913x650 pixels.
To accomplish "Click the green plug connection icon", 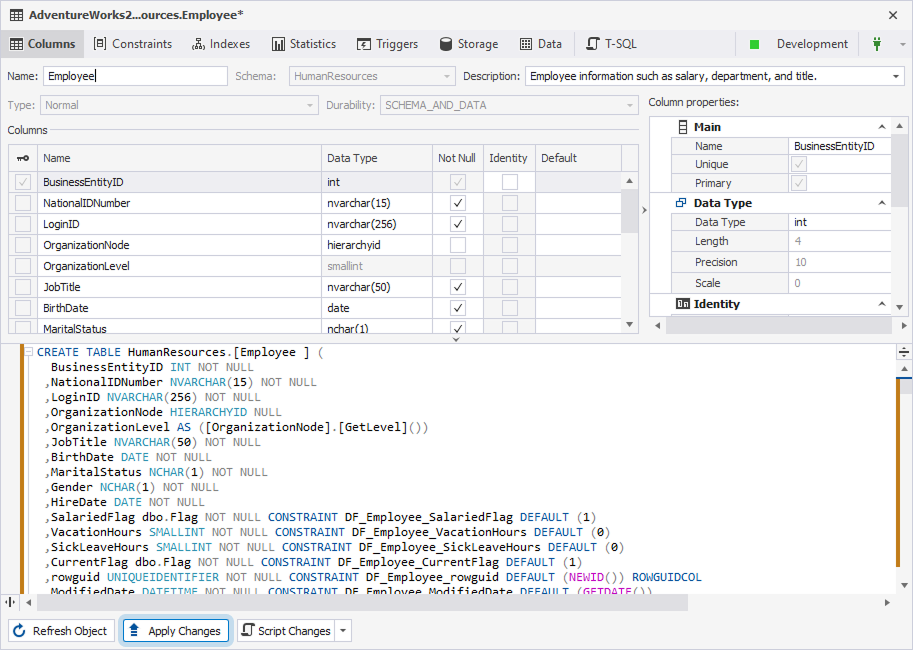I will point(876,44).
